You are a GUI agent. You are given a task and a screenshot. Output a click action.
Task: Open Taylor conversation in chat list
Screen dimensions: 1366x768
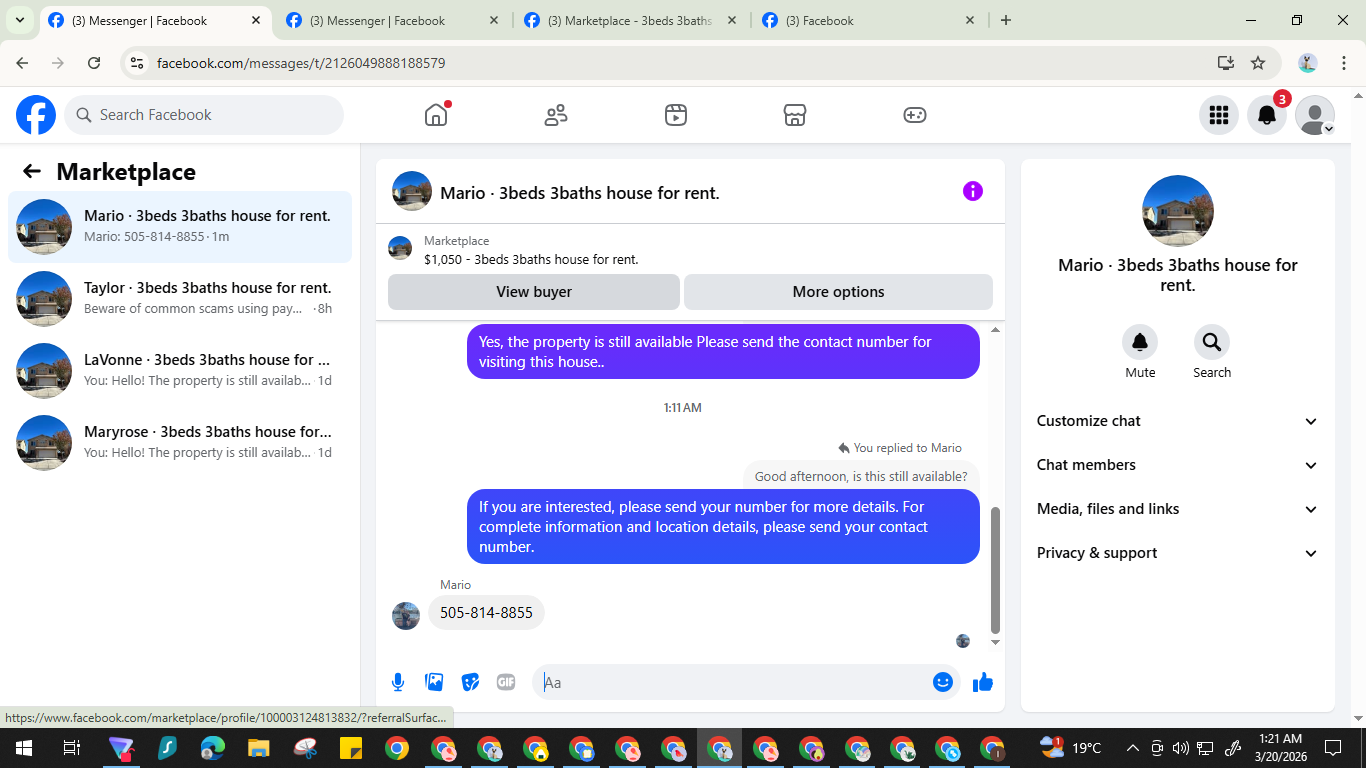[180, 299]
